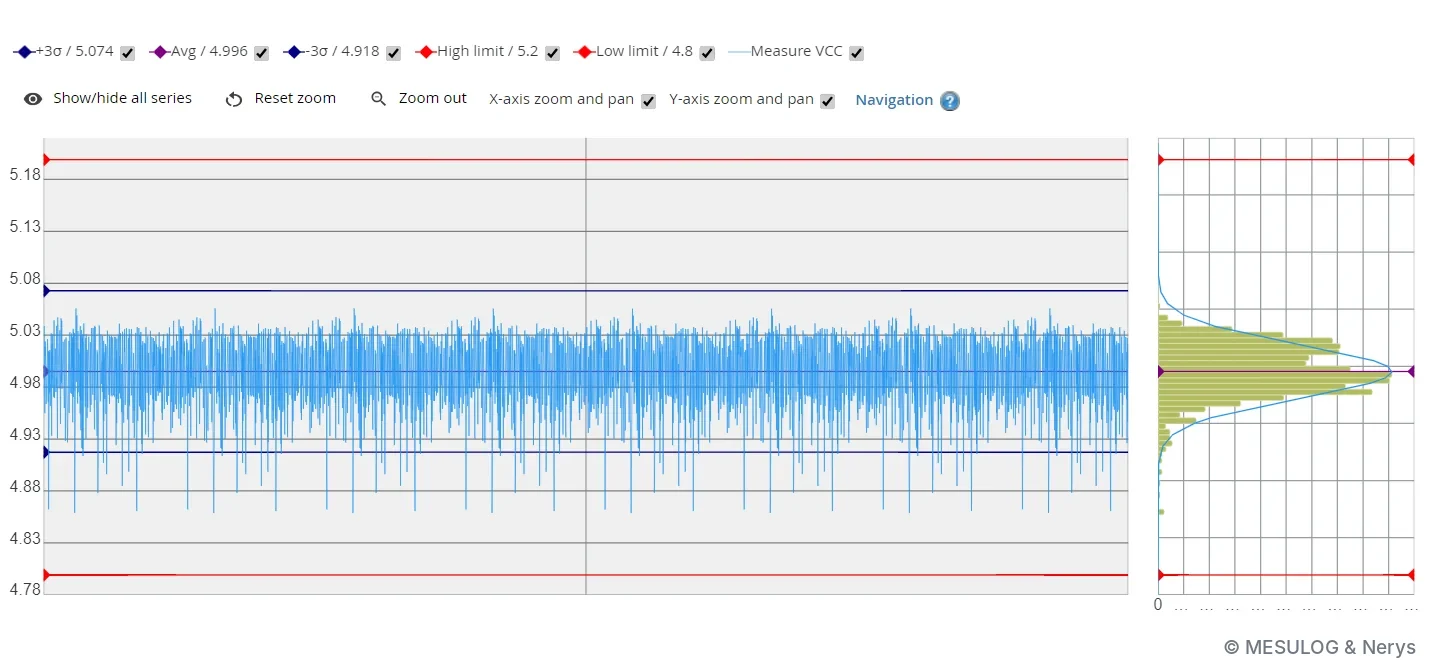1433x666 pixels.
Task: Disable X-axis zoom and pan checkbox
Action: coord(648,101)
